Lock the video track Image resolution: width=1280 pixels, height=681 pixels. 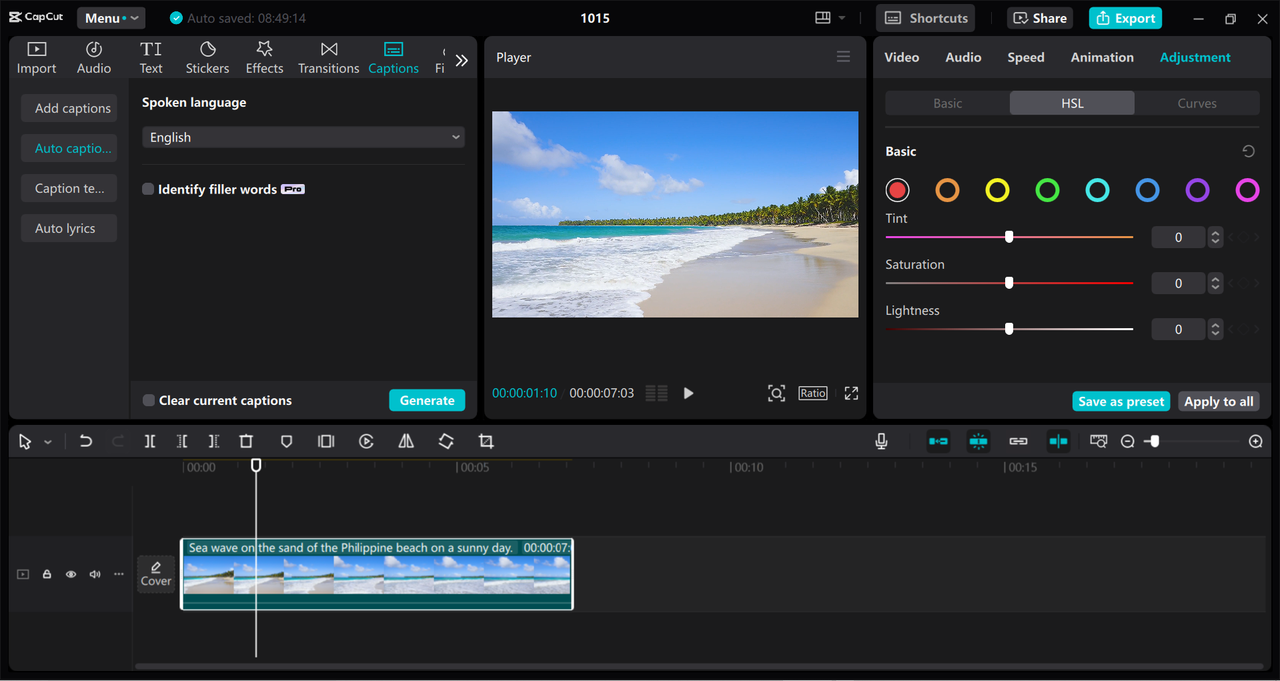47,574
